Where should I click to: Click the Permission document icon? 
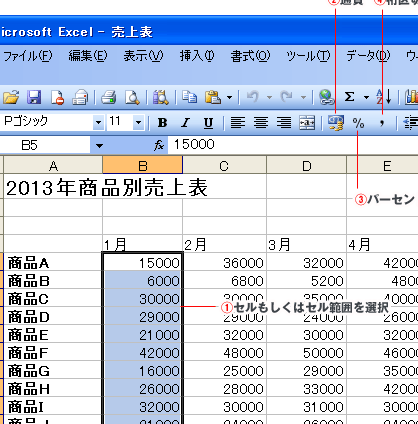(57, 97)
